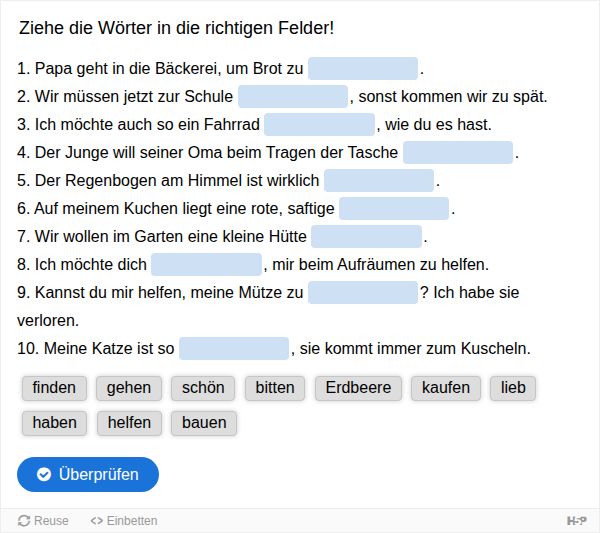
Task: Pick the draggable word 'schön'
Action: pos(203,388)
